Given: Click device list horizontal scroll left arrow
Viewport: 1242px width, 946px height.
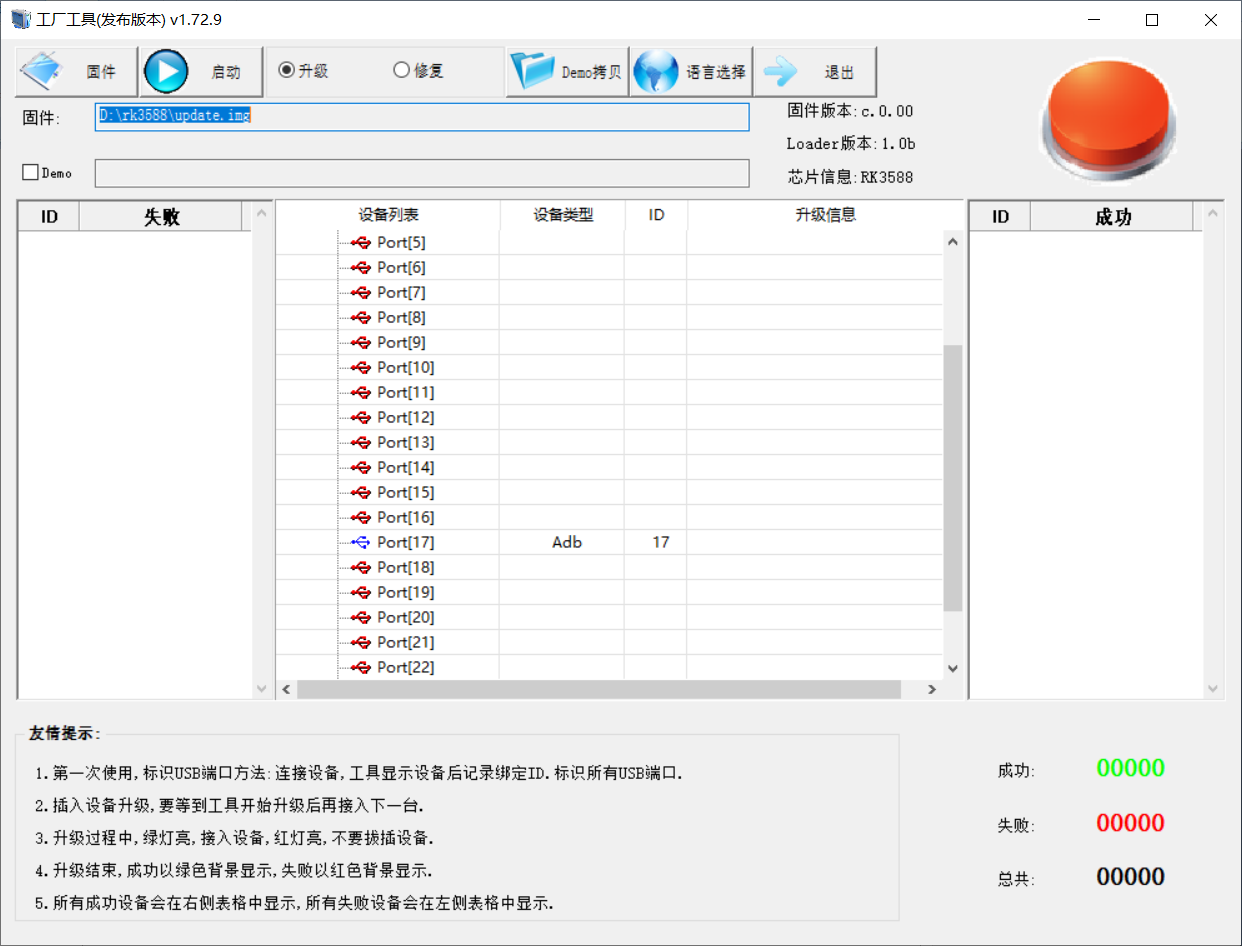Looking at the screenshot, I should tap(286, 689).
